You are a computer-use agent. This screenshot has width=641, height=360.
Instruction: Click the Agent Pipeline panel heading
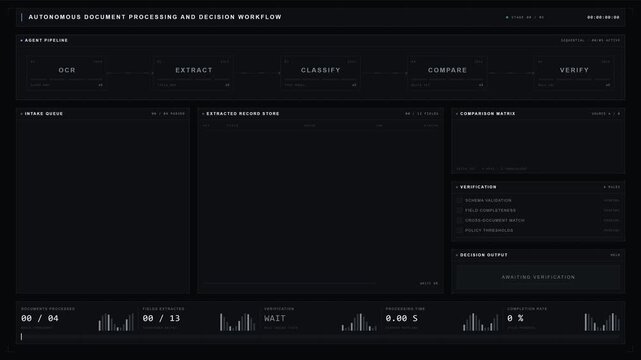tap(46, 40)
